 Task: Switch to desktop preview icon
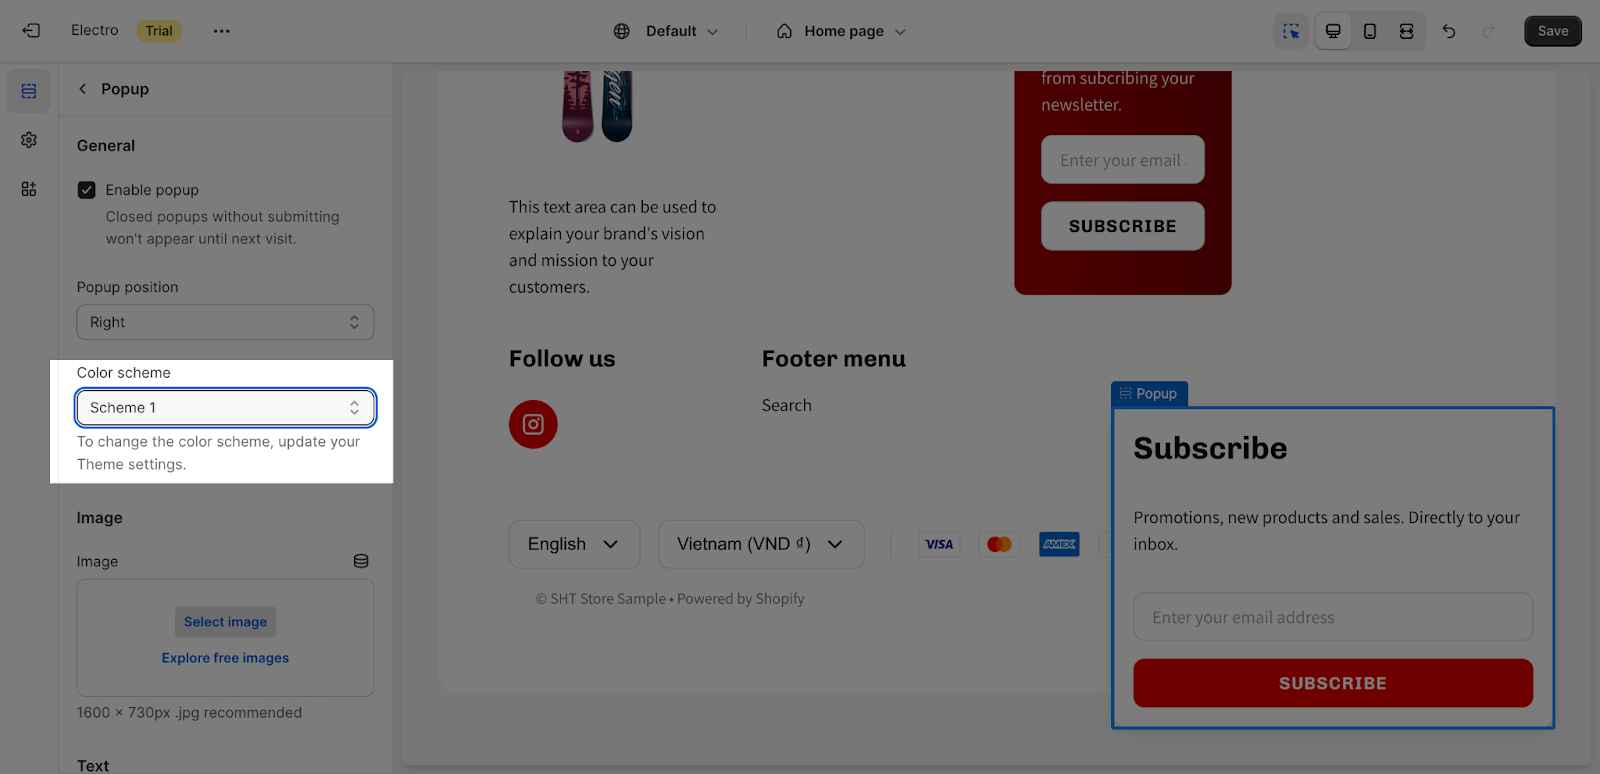click(x=1333, y=31)
